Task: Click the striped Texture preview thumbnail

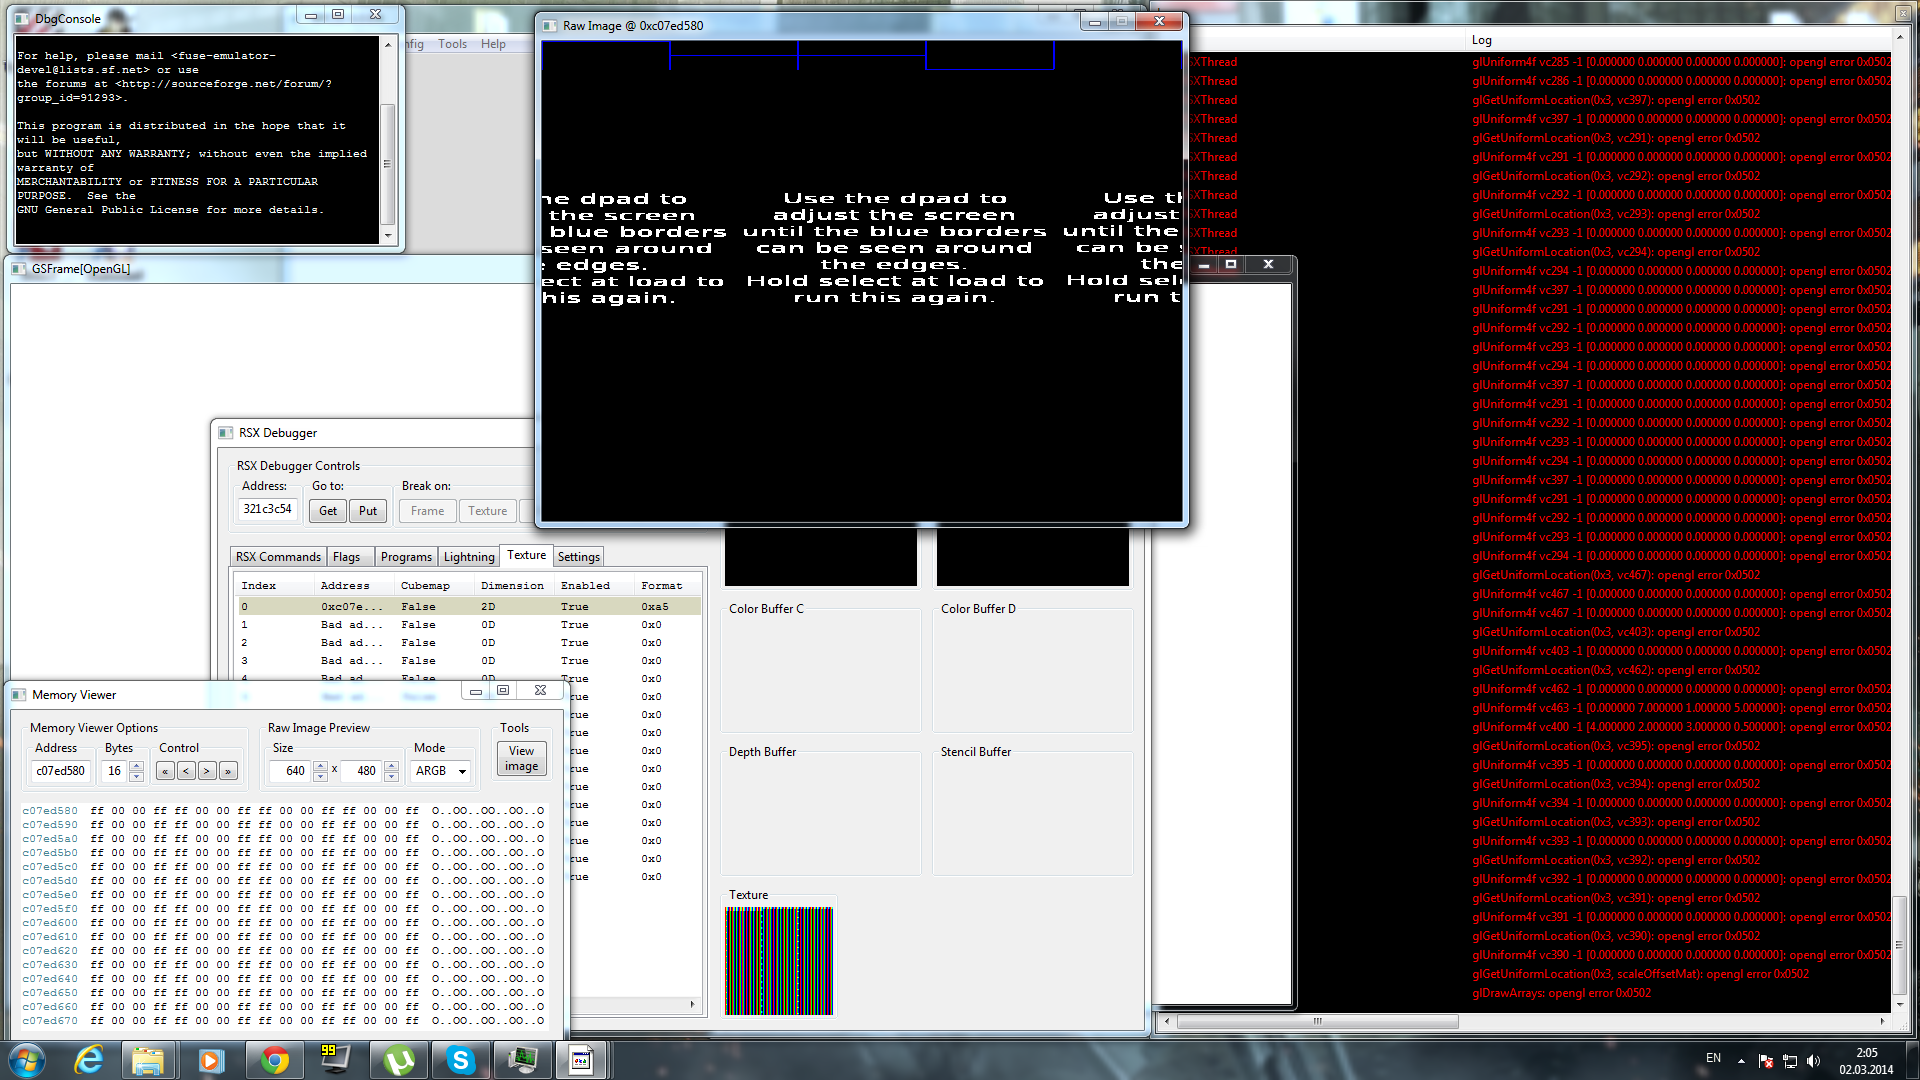Action: pyautogui.click(x=779, y=961)
